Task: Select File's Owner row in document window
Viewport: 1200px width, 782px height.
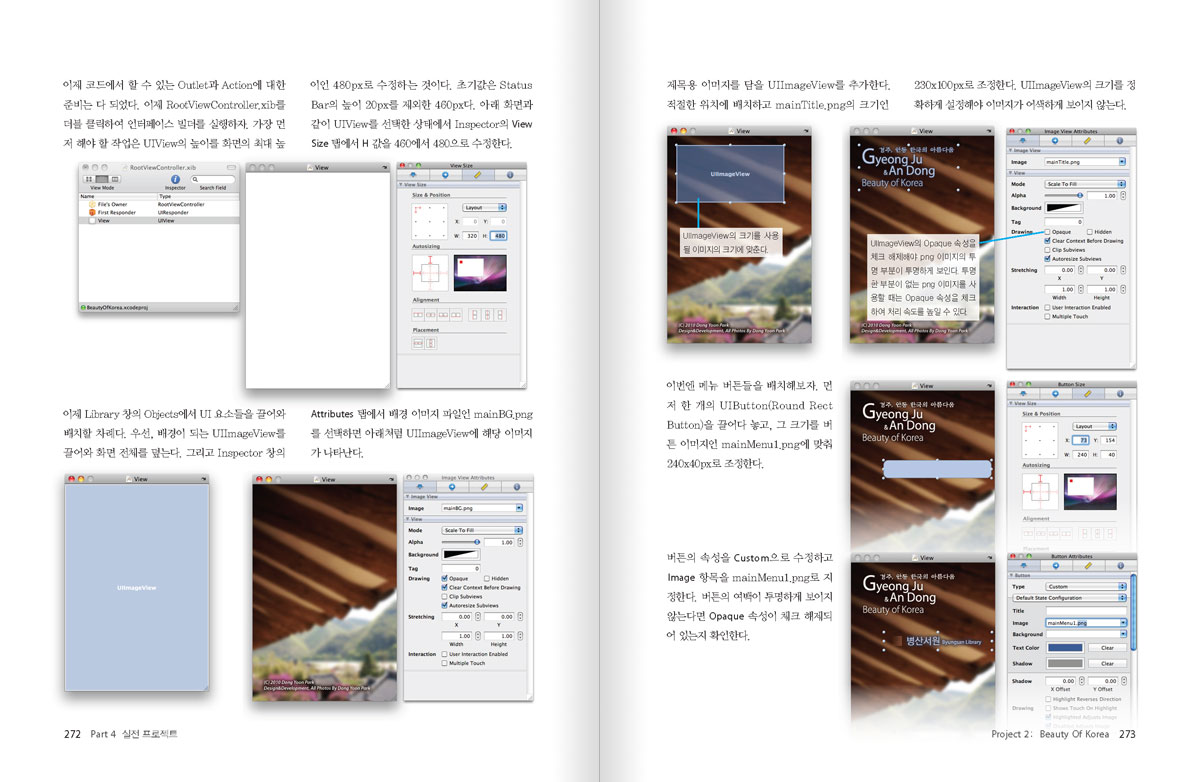Action: (x=112, y=204)
